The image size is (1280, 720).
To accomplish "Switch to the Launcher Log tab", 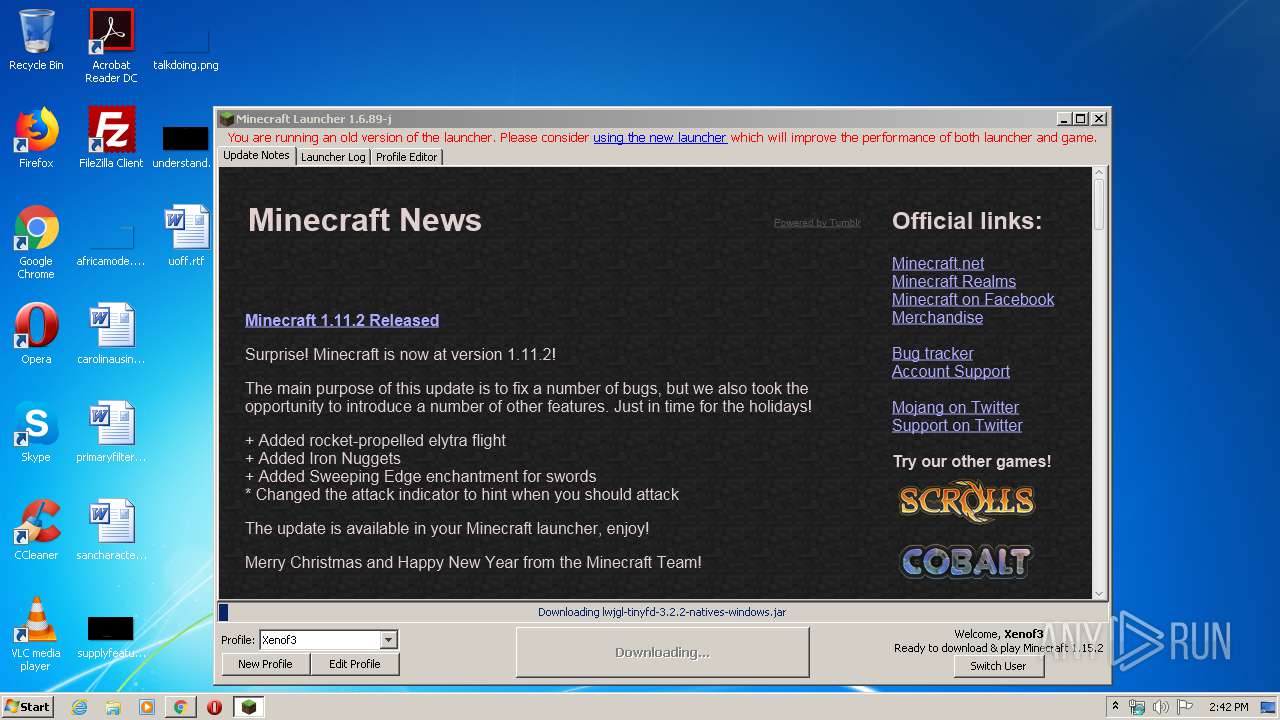I will pyautogui.click(x=333, y=157).
